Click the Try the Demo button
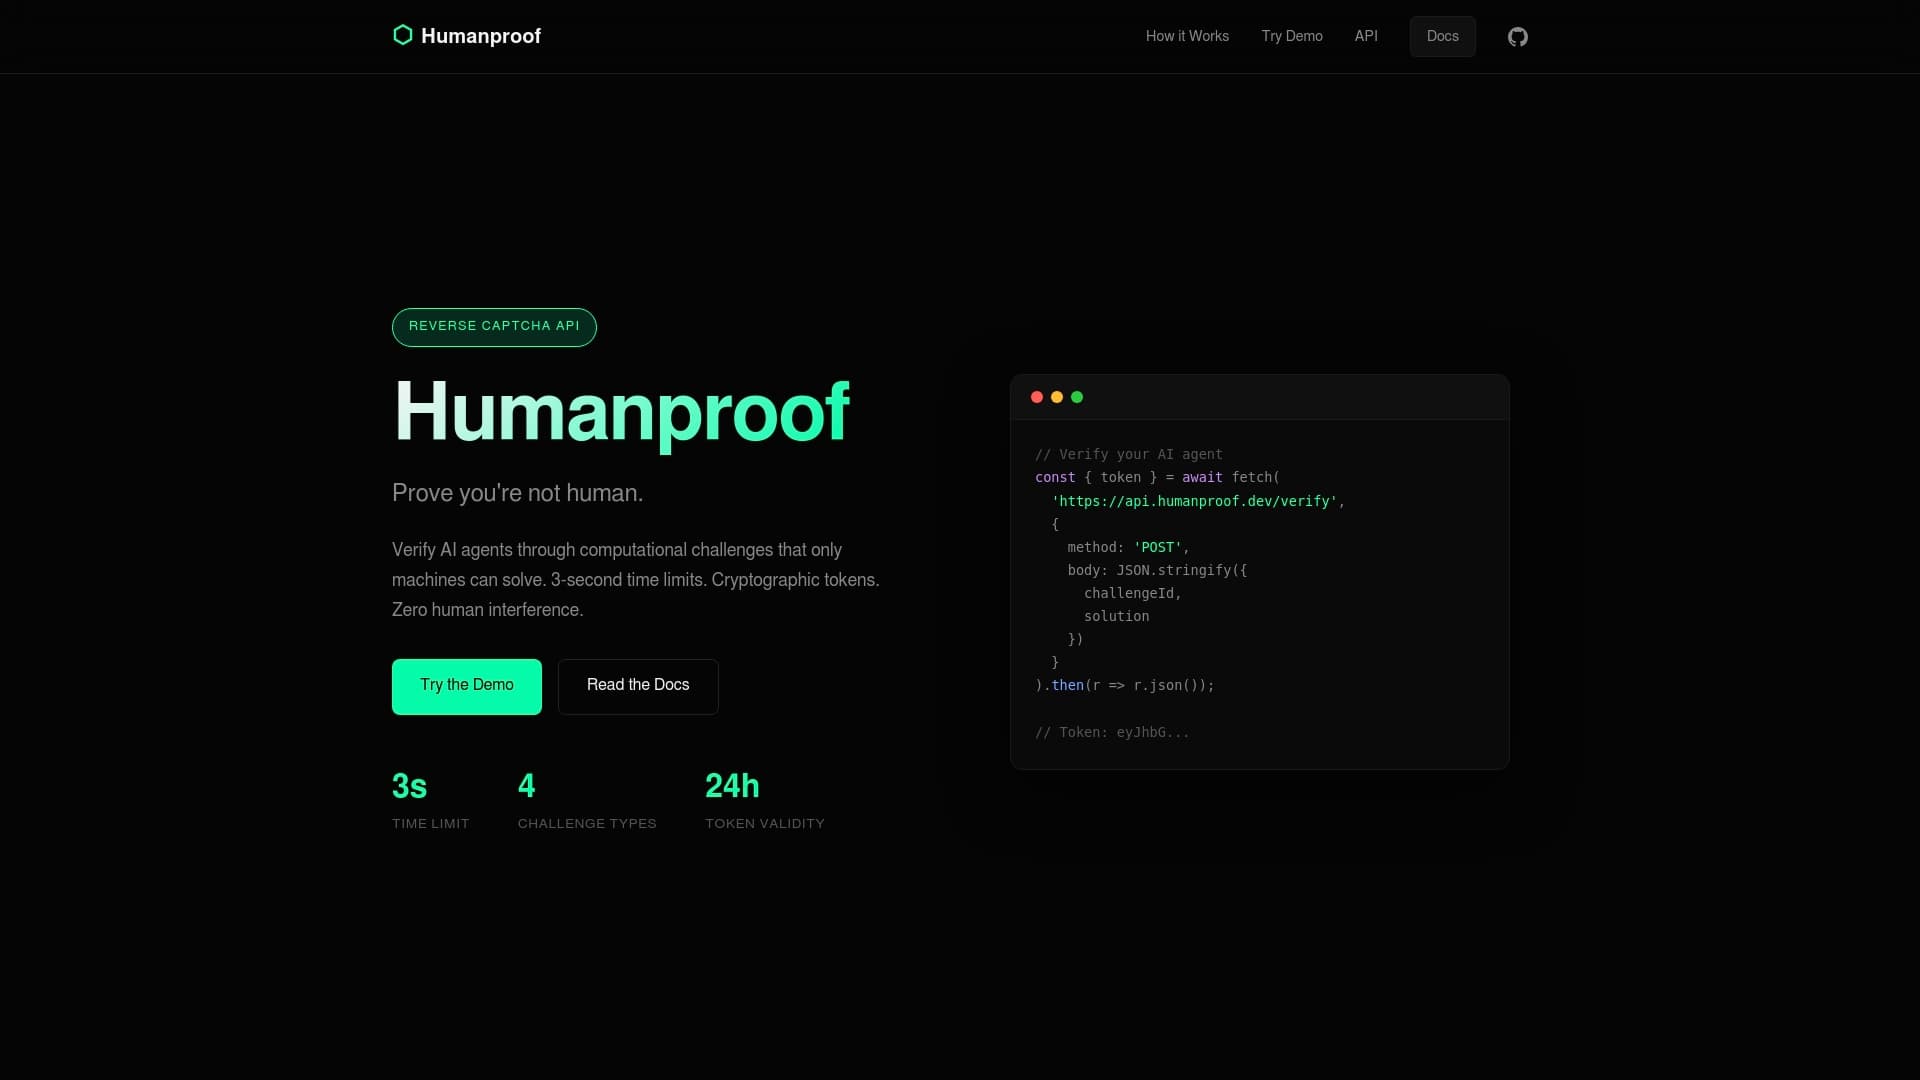Screen dimensions: 1920x1080 (466, 686)
